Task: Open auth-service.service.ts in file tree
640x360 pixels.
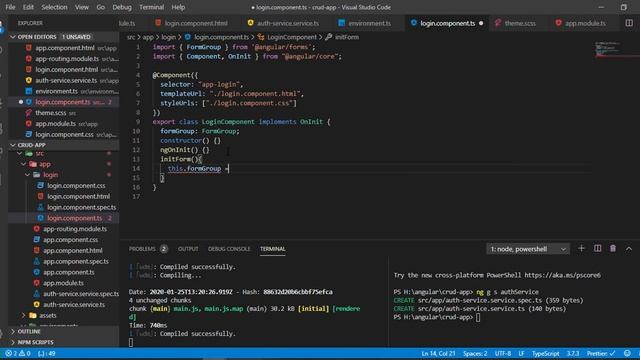Action: click(74, 304)
